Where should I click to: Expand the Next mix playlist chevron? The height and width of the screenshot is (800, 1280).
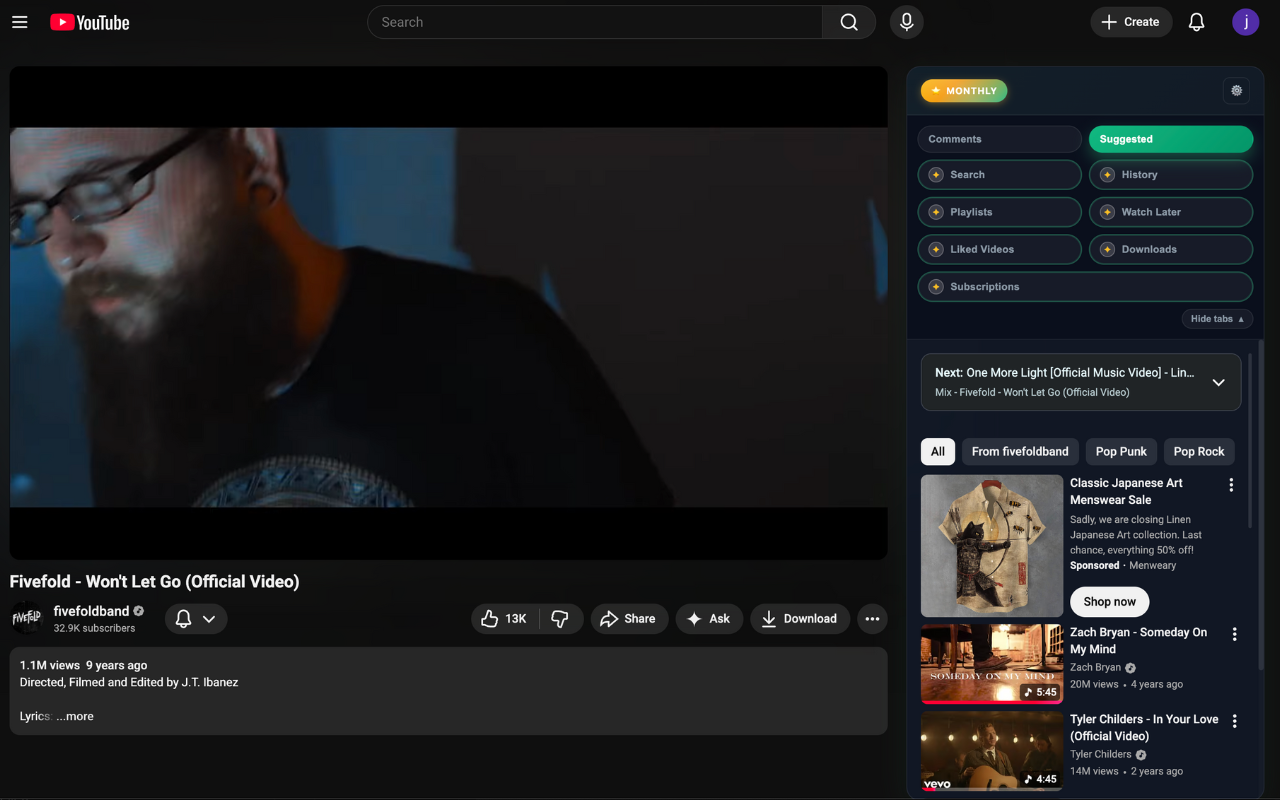[1218, 382]
